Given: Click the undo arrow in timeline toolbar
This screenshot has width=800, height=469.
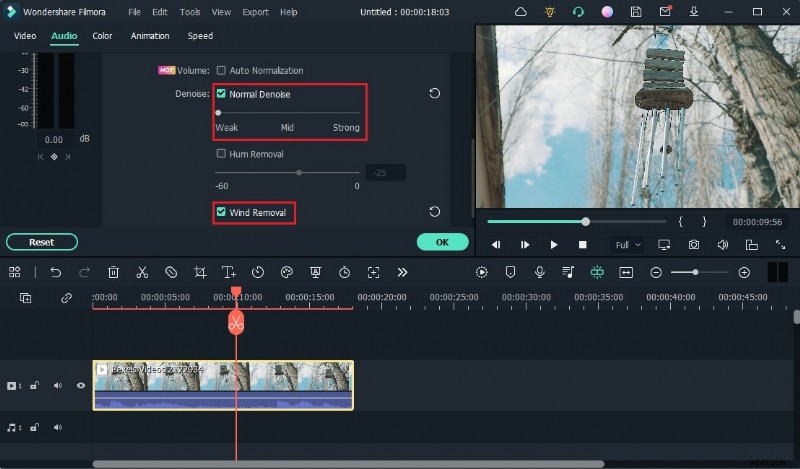Looking at the screenshot, I should point(56,272).
